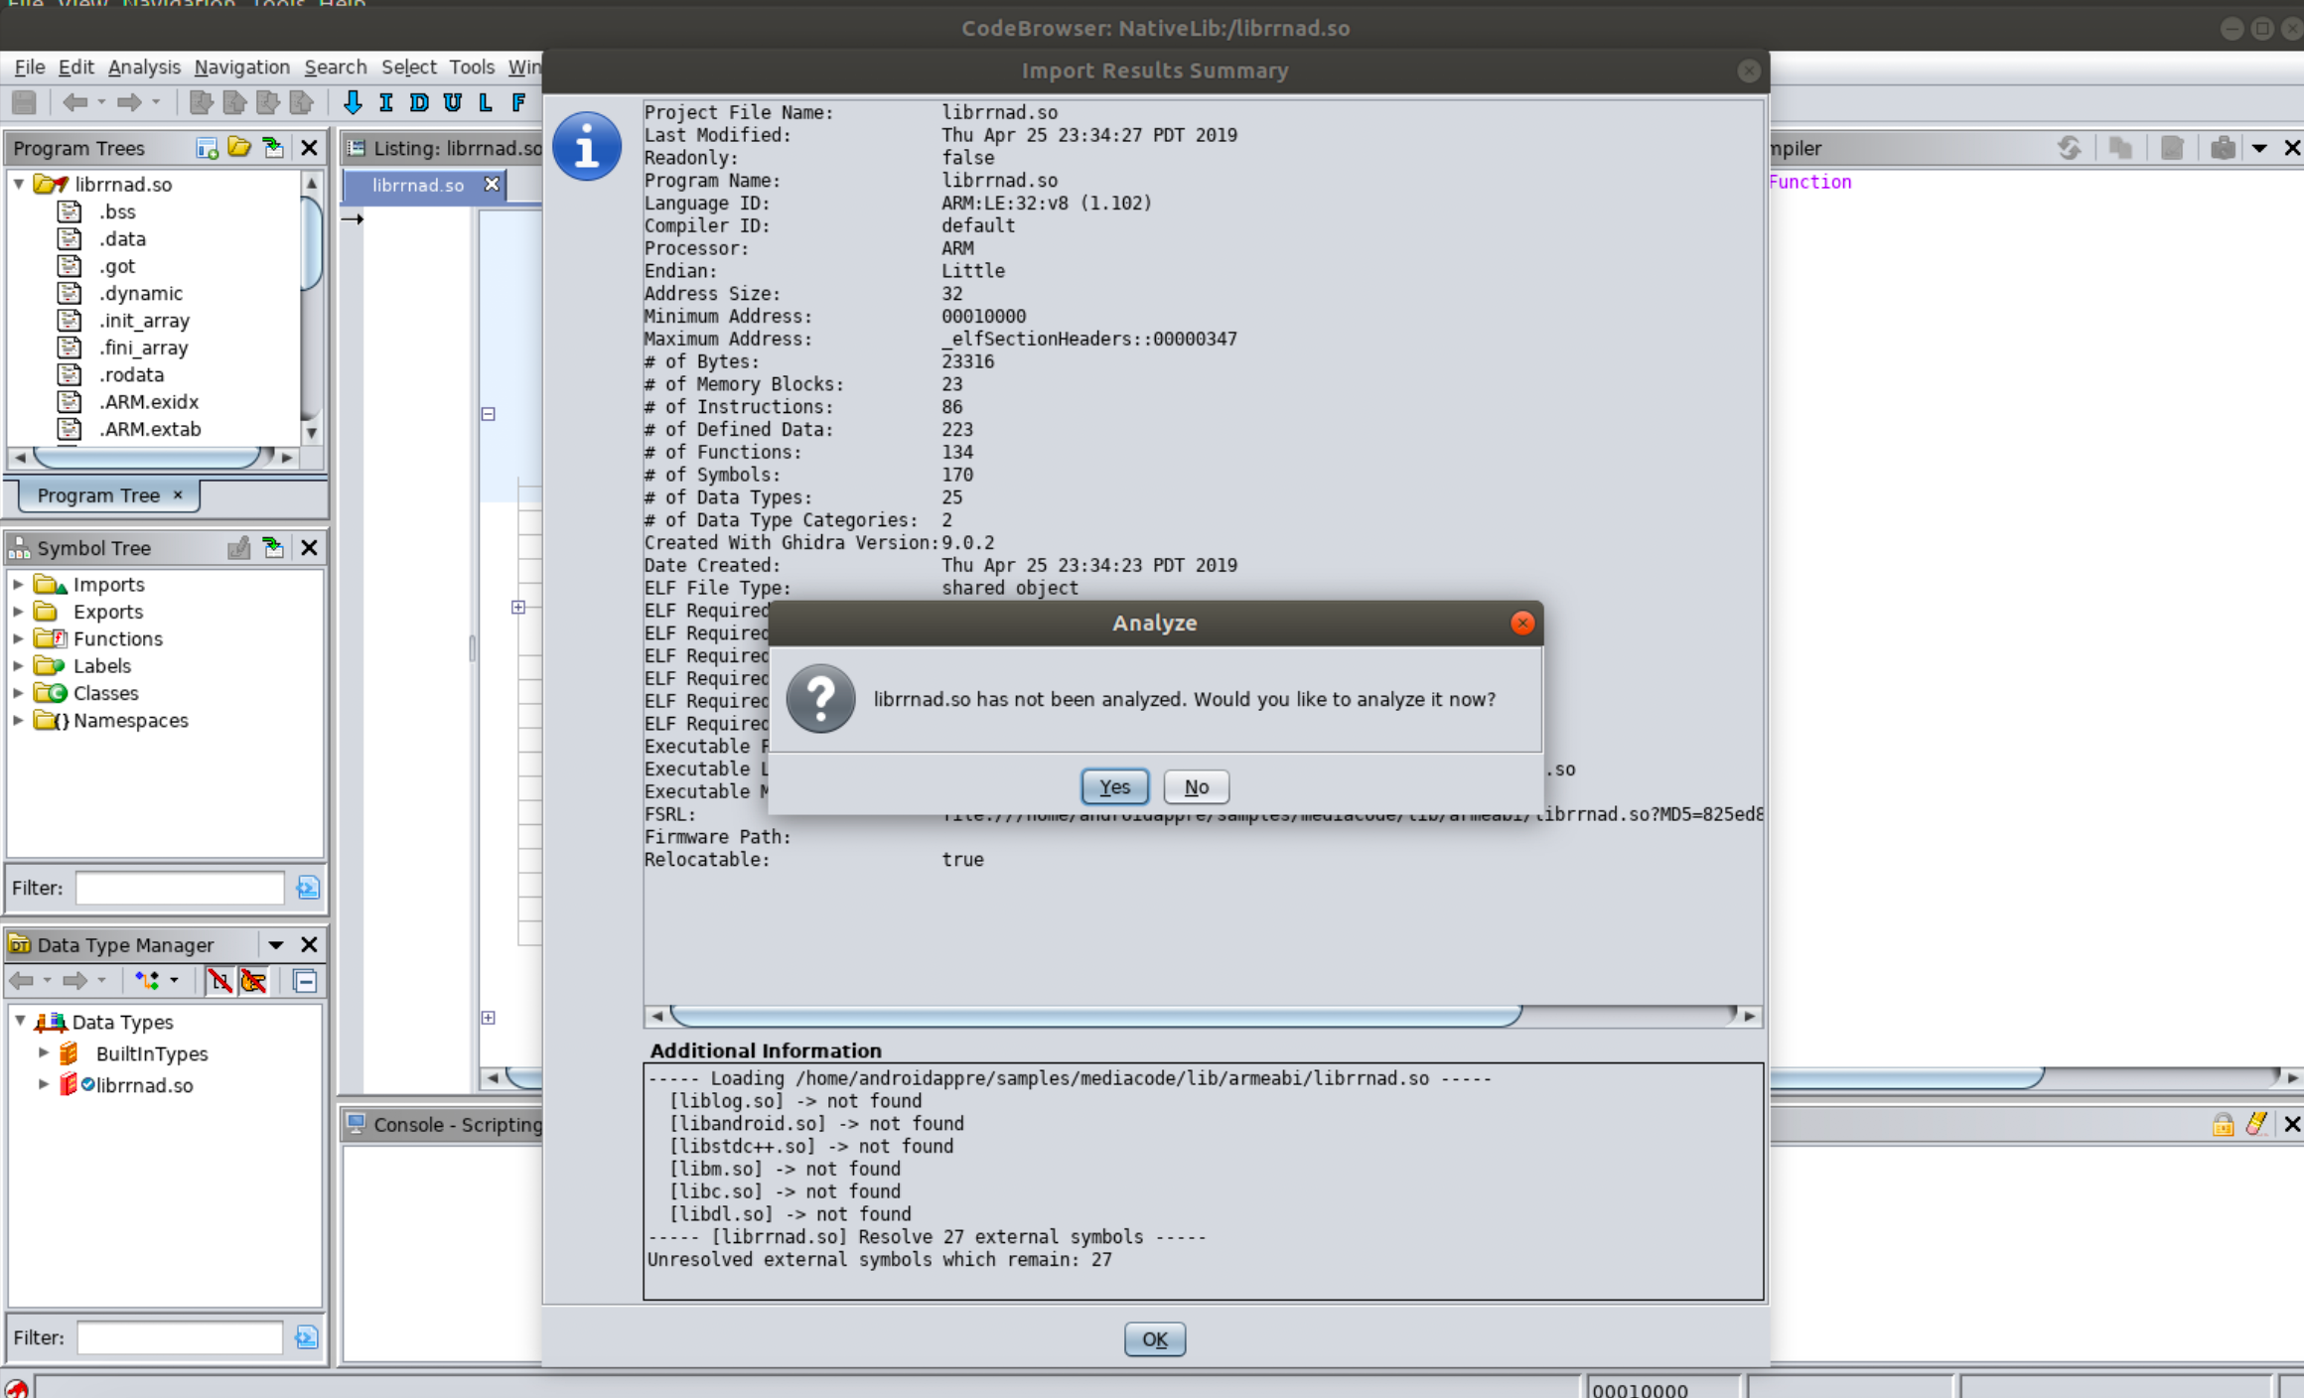Click the create new tree view icon
2304x1398 pixels.
206,148
